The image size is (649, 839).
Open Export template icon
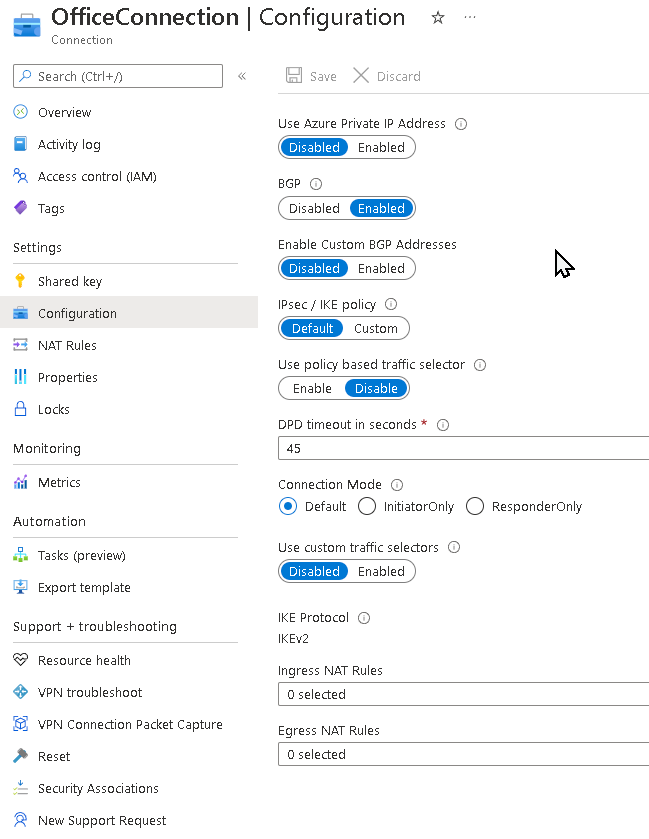click(20, 587)
